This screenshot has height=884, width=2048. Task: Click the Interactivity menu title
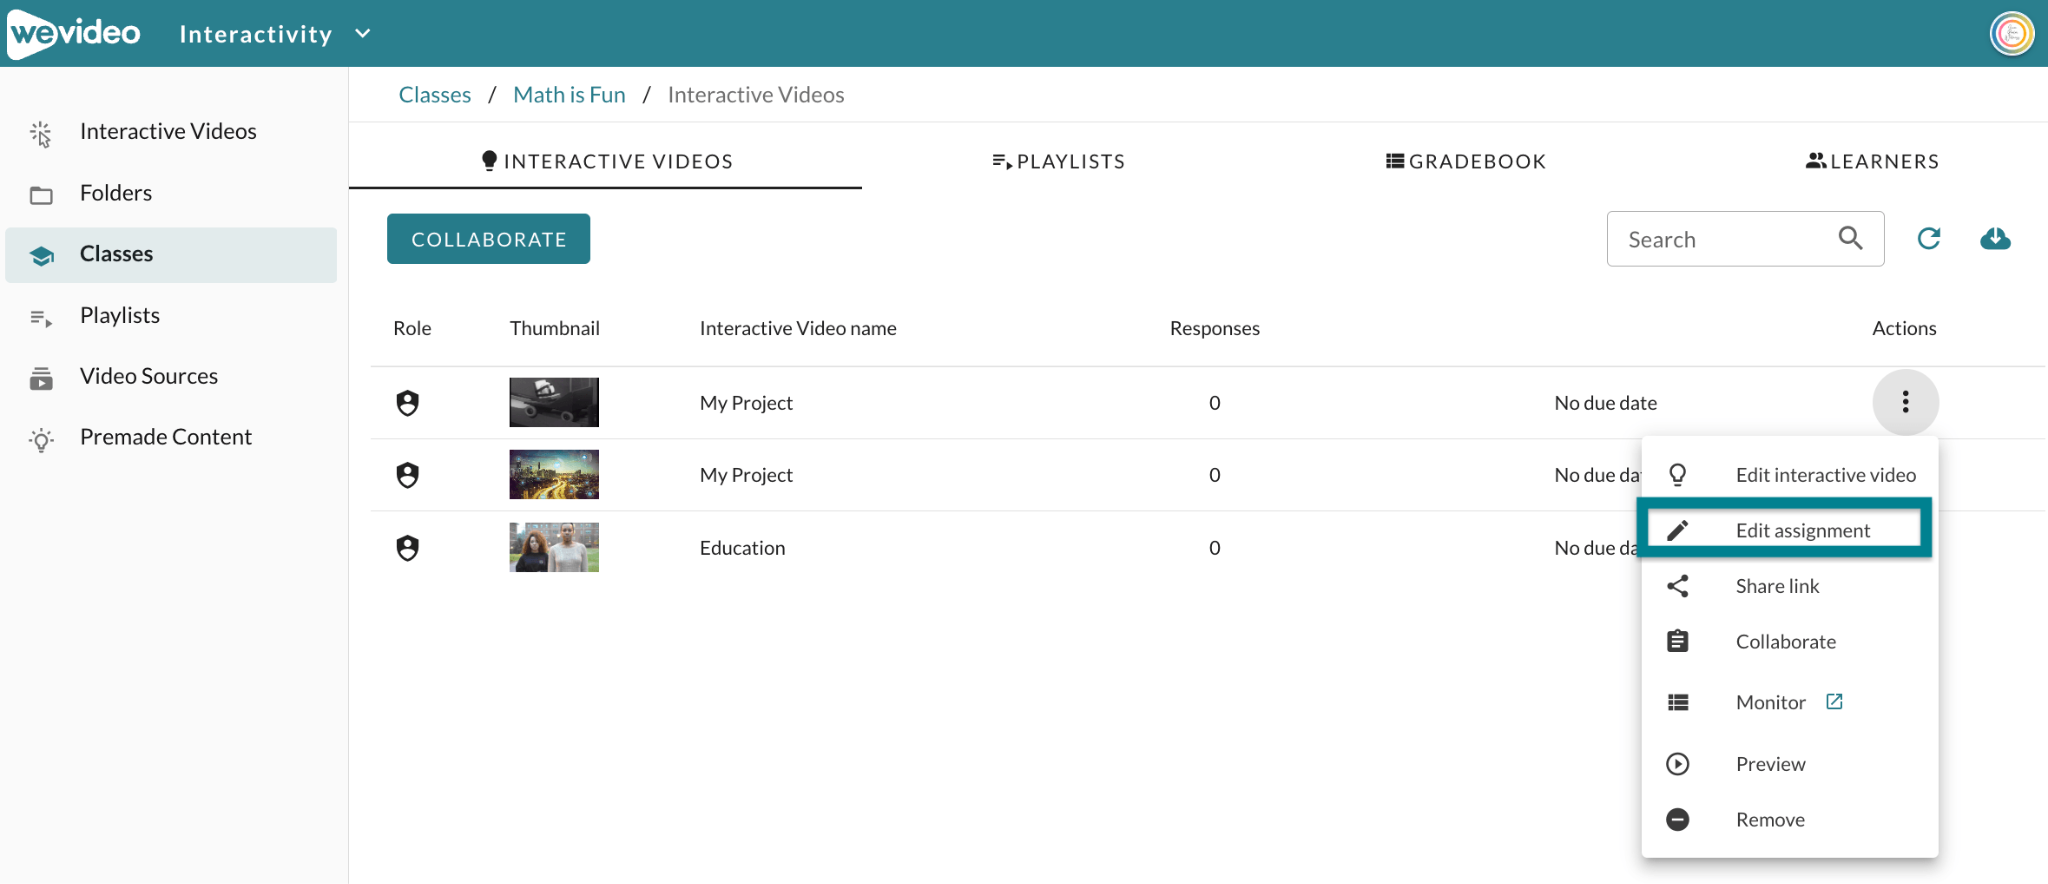coord(255,34)
